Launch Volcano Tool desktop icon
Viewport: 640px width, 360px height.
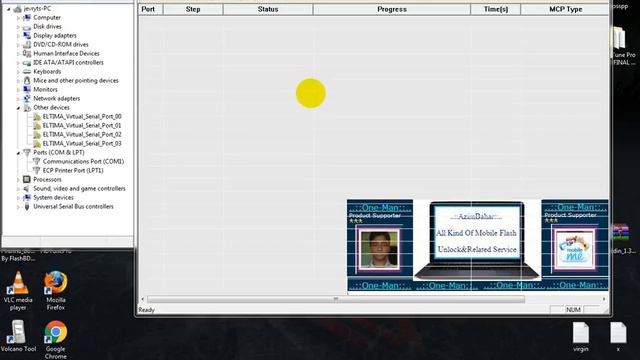tap(18, 336)
